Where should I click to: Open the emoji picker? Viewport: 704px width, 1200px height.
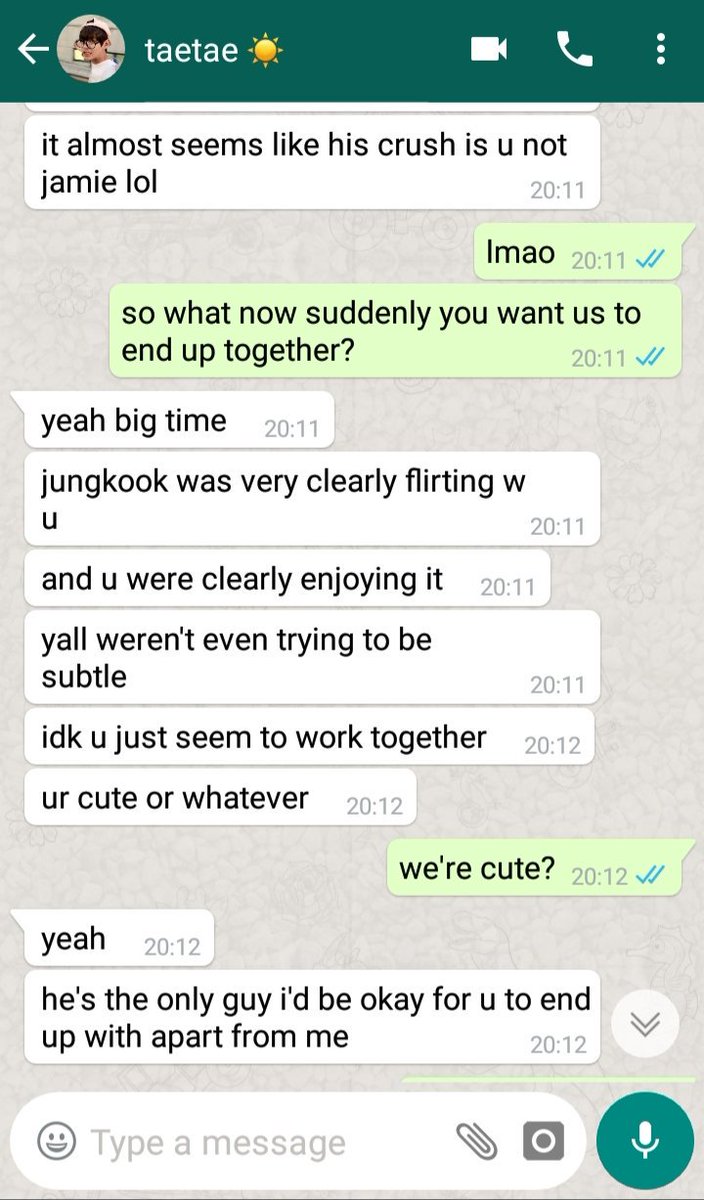[57, 1141]
